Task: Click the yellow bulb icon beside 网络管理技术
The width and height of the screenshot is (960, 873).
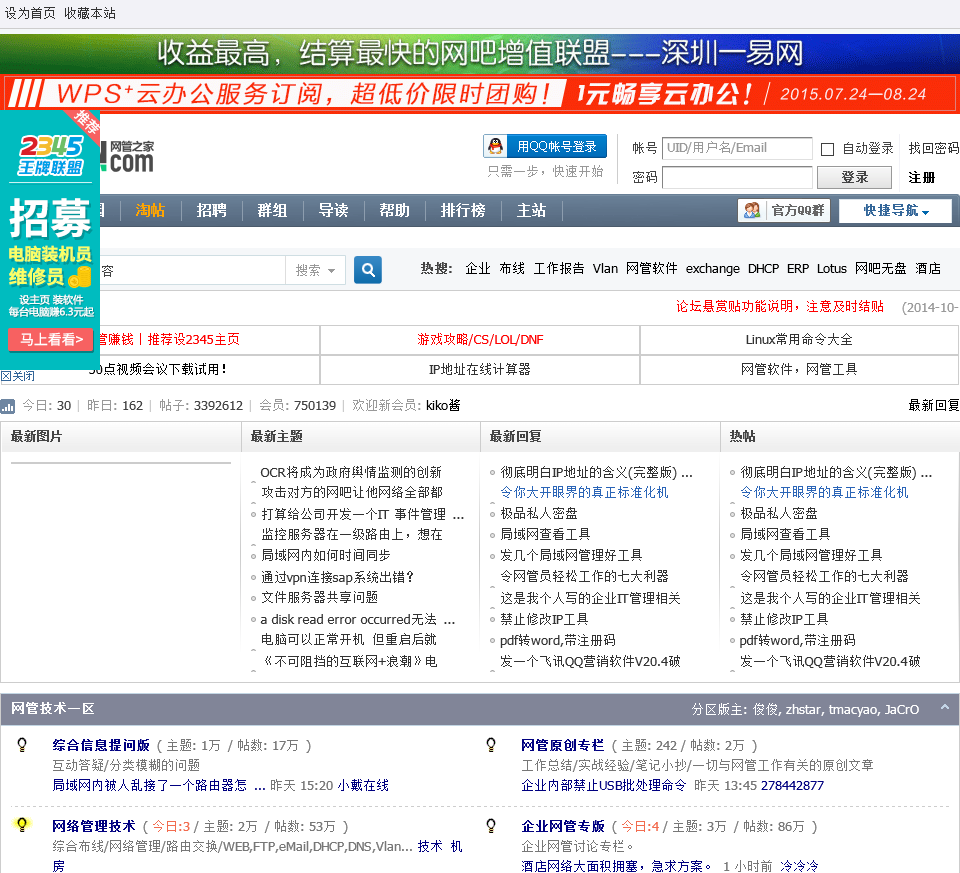Action: [22, 825]
